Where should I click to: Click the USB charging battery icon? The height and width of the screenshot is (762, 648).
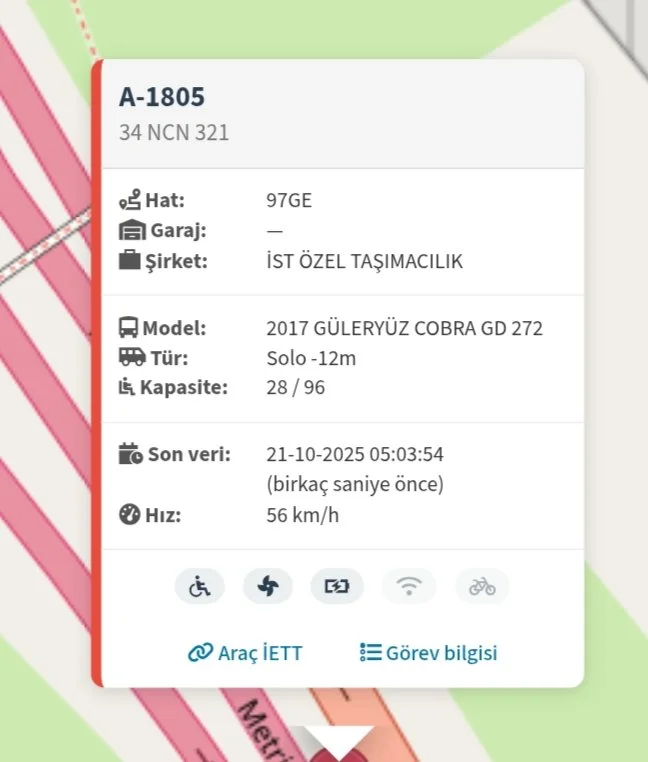[x=337, y=586]
